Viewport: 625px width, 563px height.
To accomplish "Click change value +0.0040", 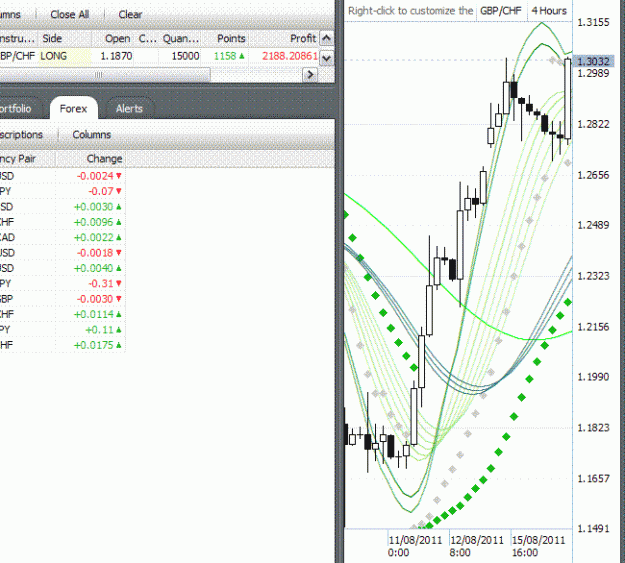I will click(94, 268).
